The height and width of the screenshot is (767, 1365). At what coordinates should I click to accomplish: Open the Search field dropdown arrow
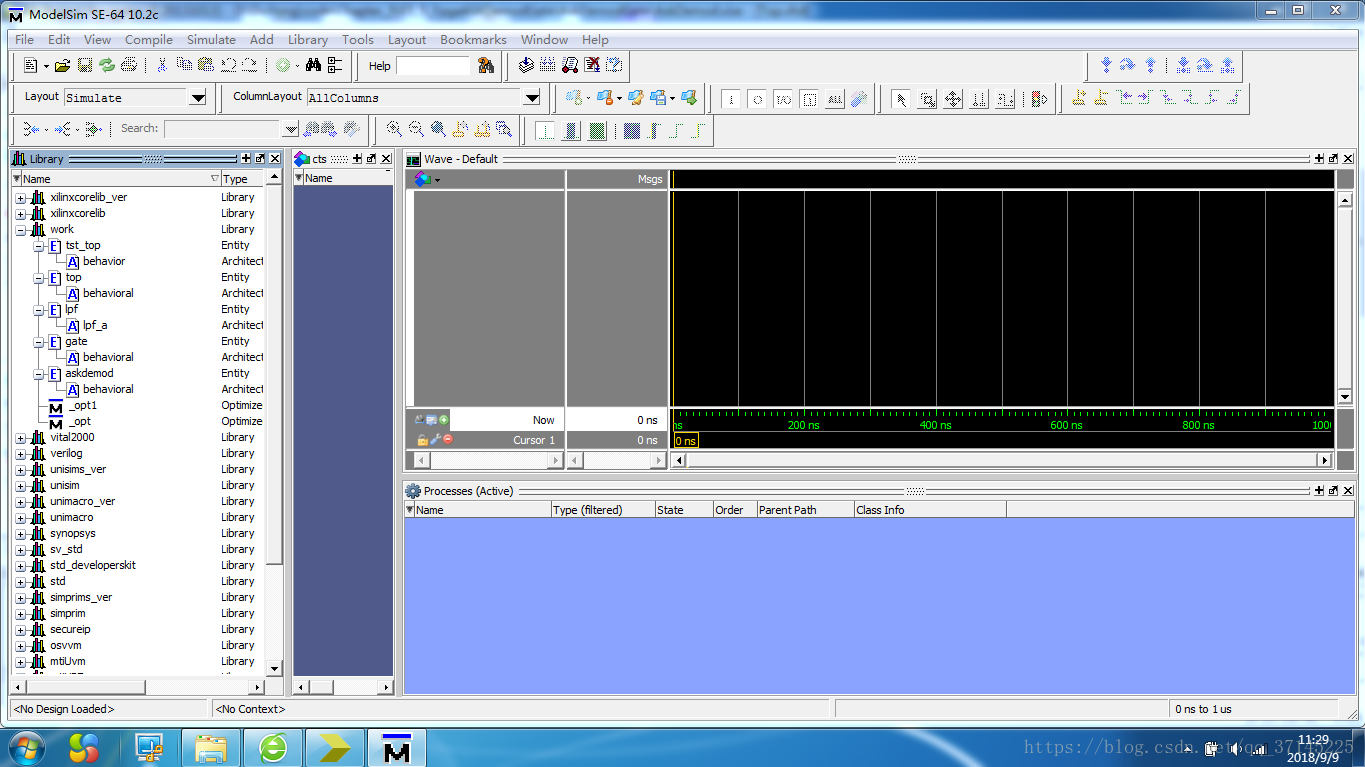(x=291, y=129)
